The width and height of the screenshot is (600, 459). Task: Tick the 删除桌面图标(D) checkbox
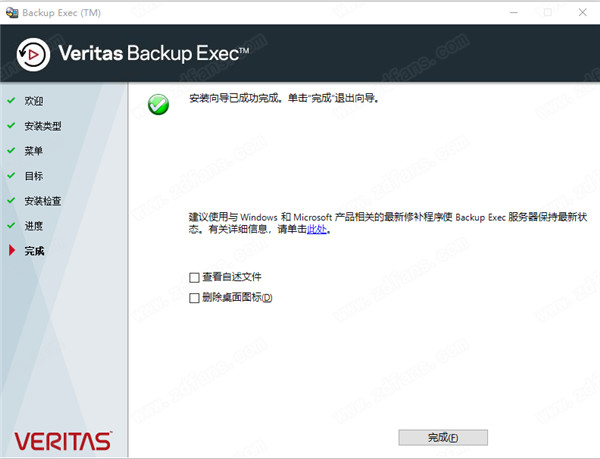point(194,298)
